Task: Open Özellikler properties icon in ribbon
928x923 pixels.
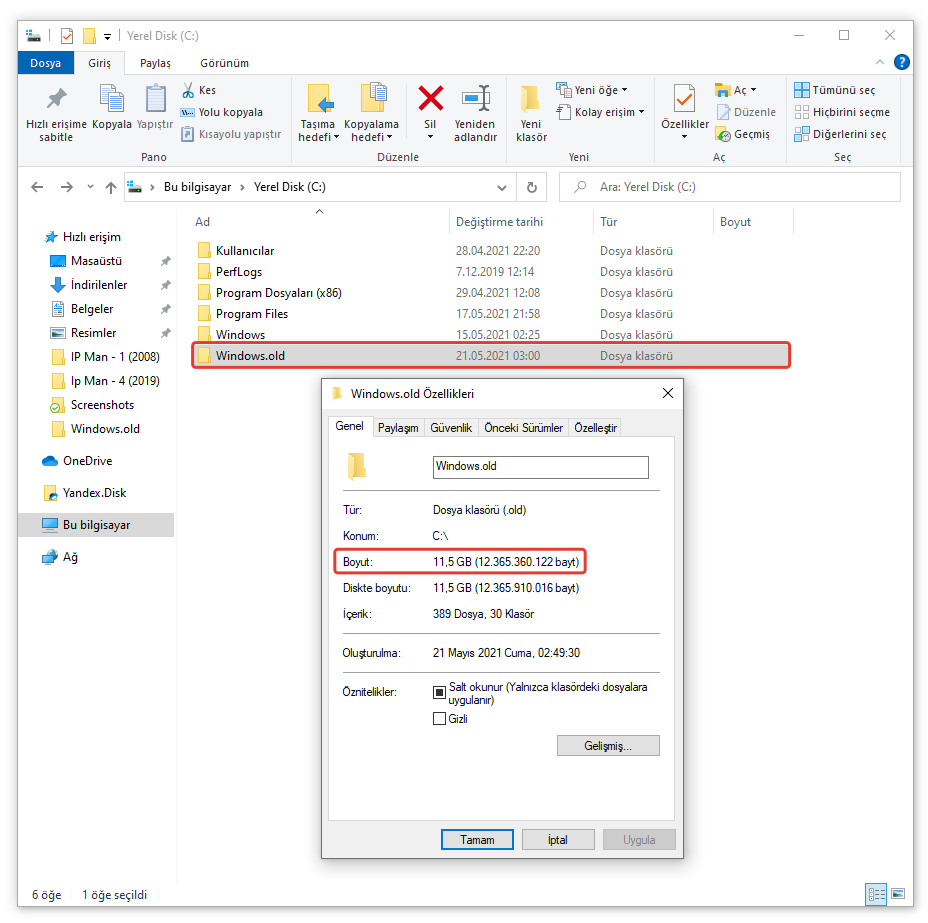Action: [685, 100]
